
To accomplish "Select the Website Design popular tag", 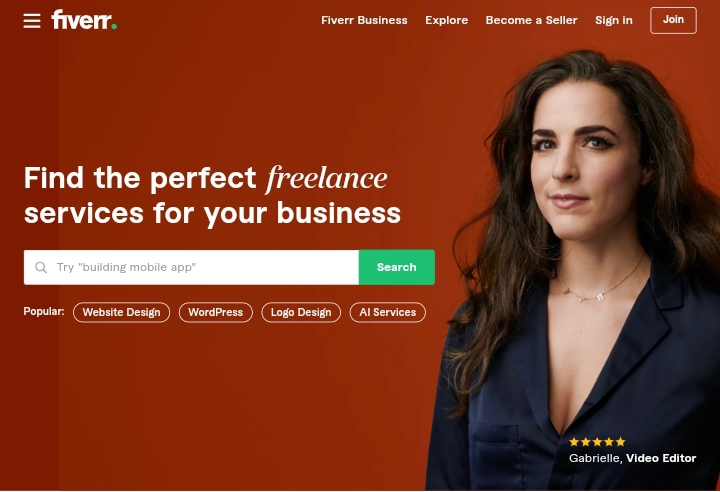I will (x=121, y=312).
